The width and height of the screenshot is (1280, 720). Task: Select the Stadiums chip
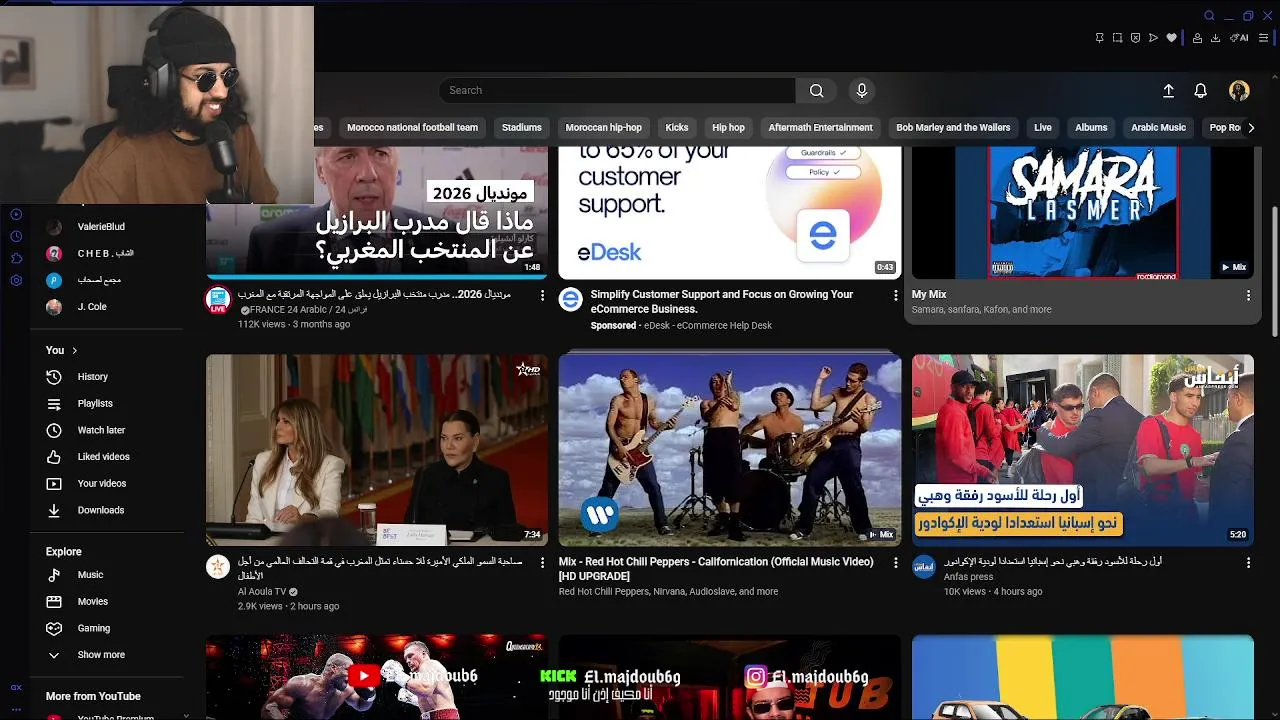[x=522, y=127]
